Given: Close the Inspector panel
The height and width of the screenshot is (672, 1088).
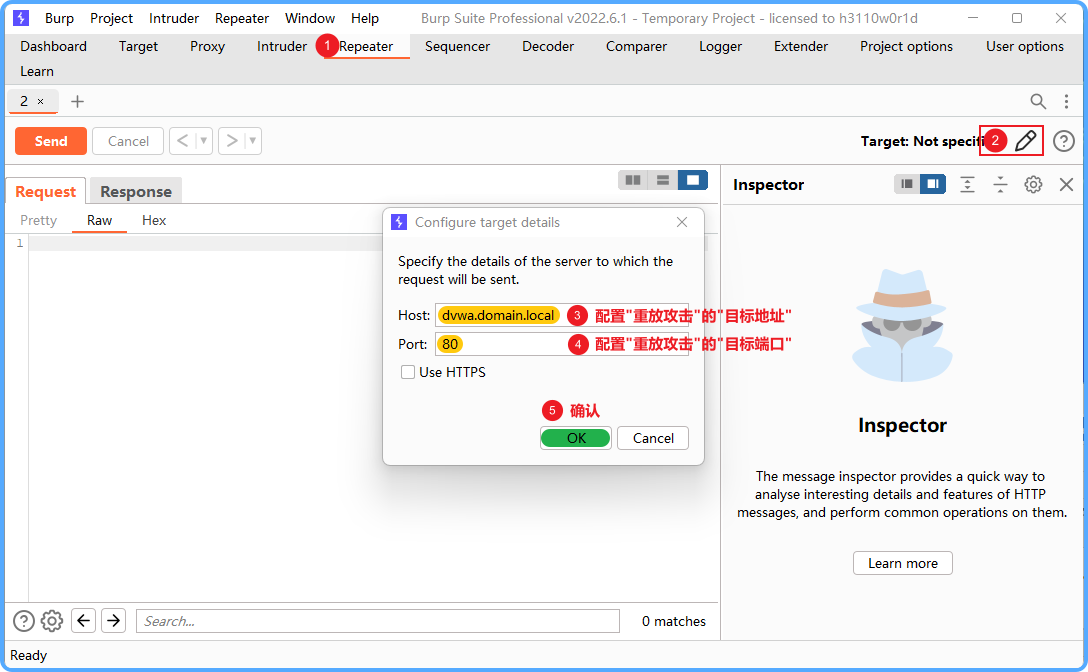Looking at the screenshot, I should (1066, 184).
